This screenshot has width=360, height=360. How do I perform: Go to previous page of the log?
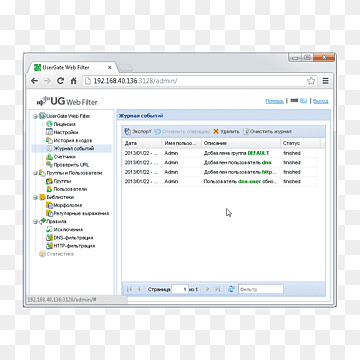[x=139, y=289]
